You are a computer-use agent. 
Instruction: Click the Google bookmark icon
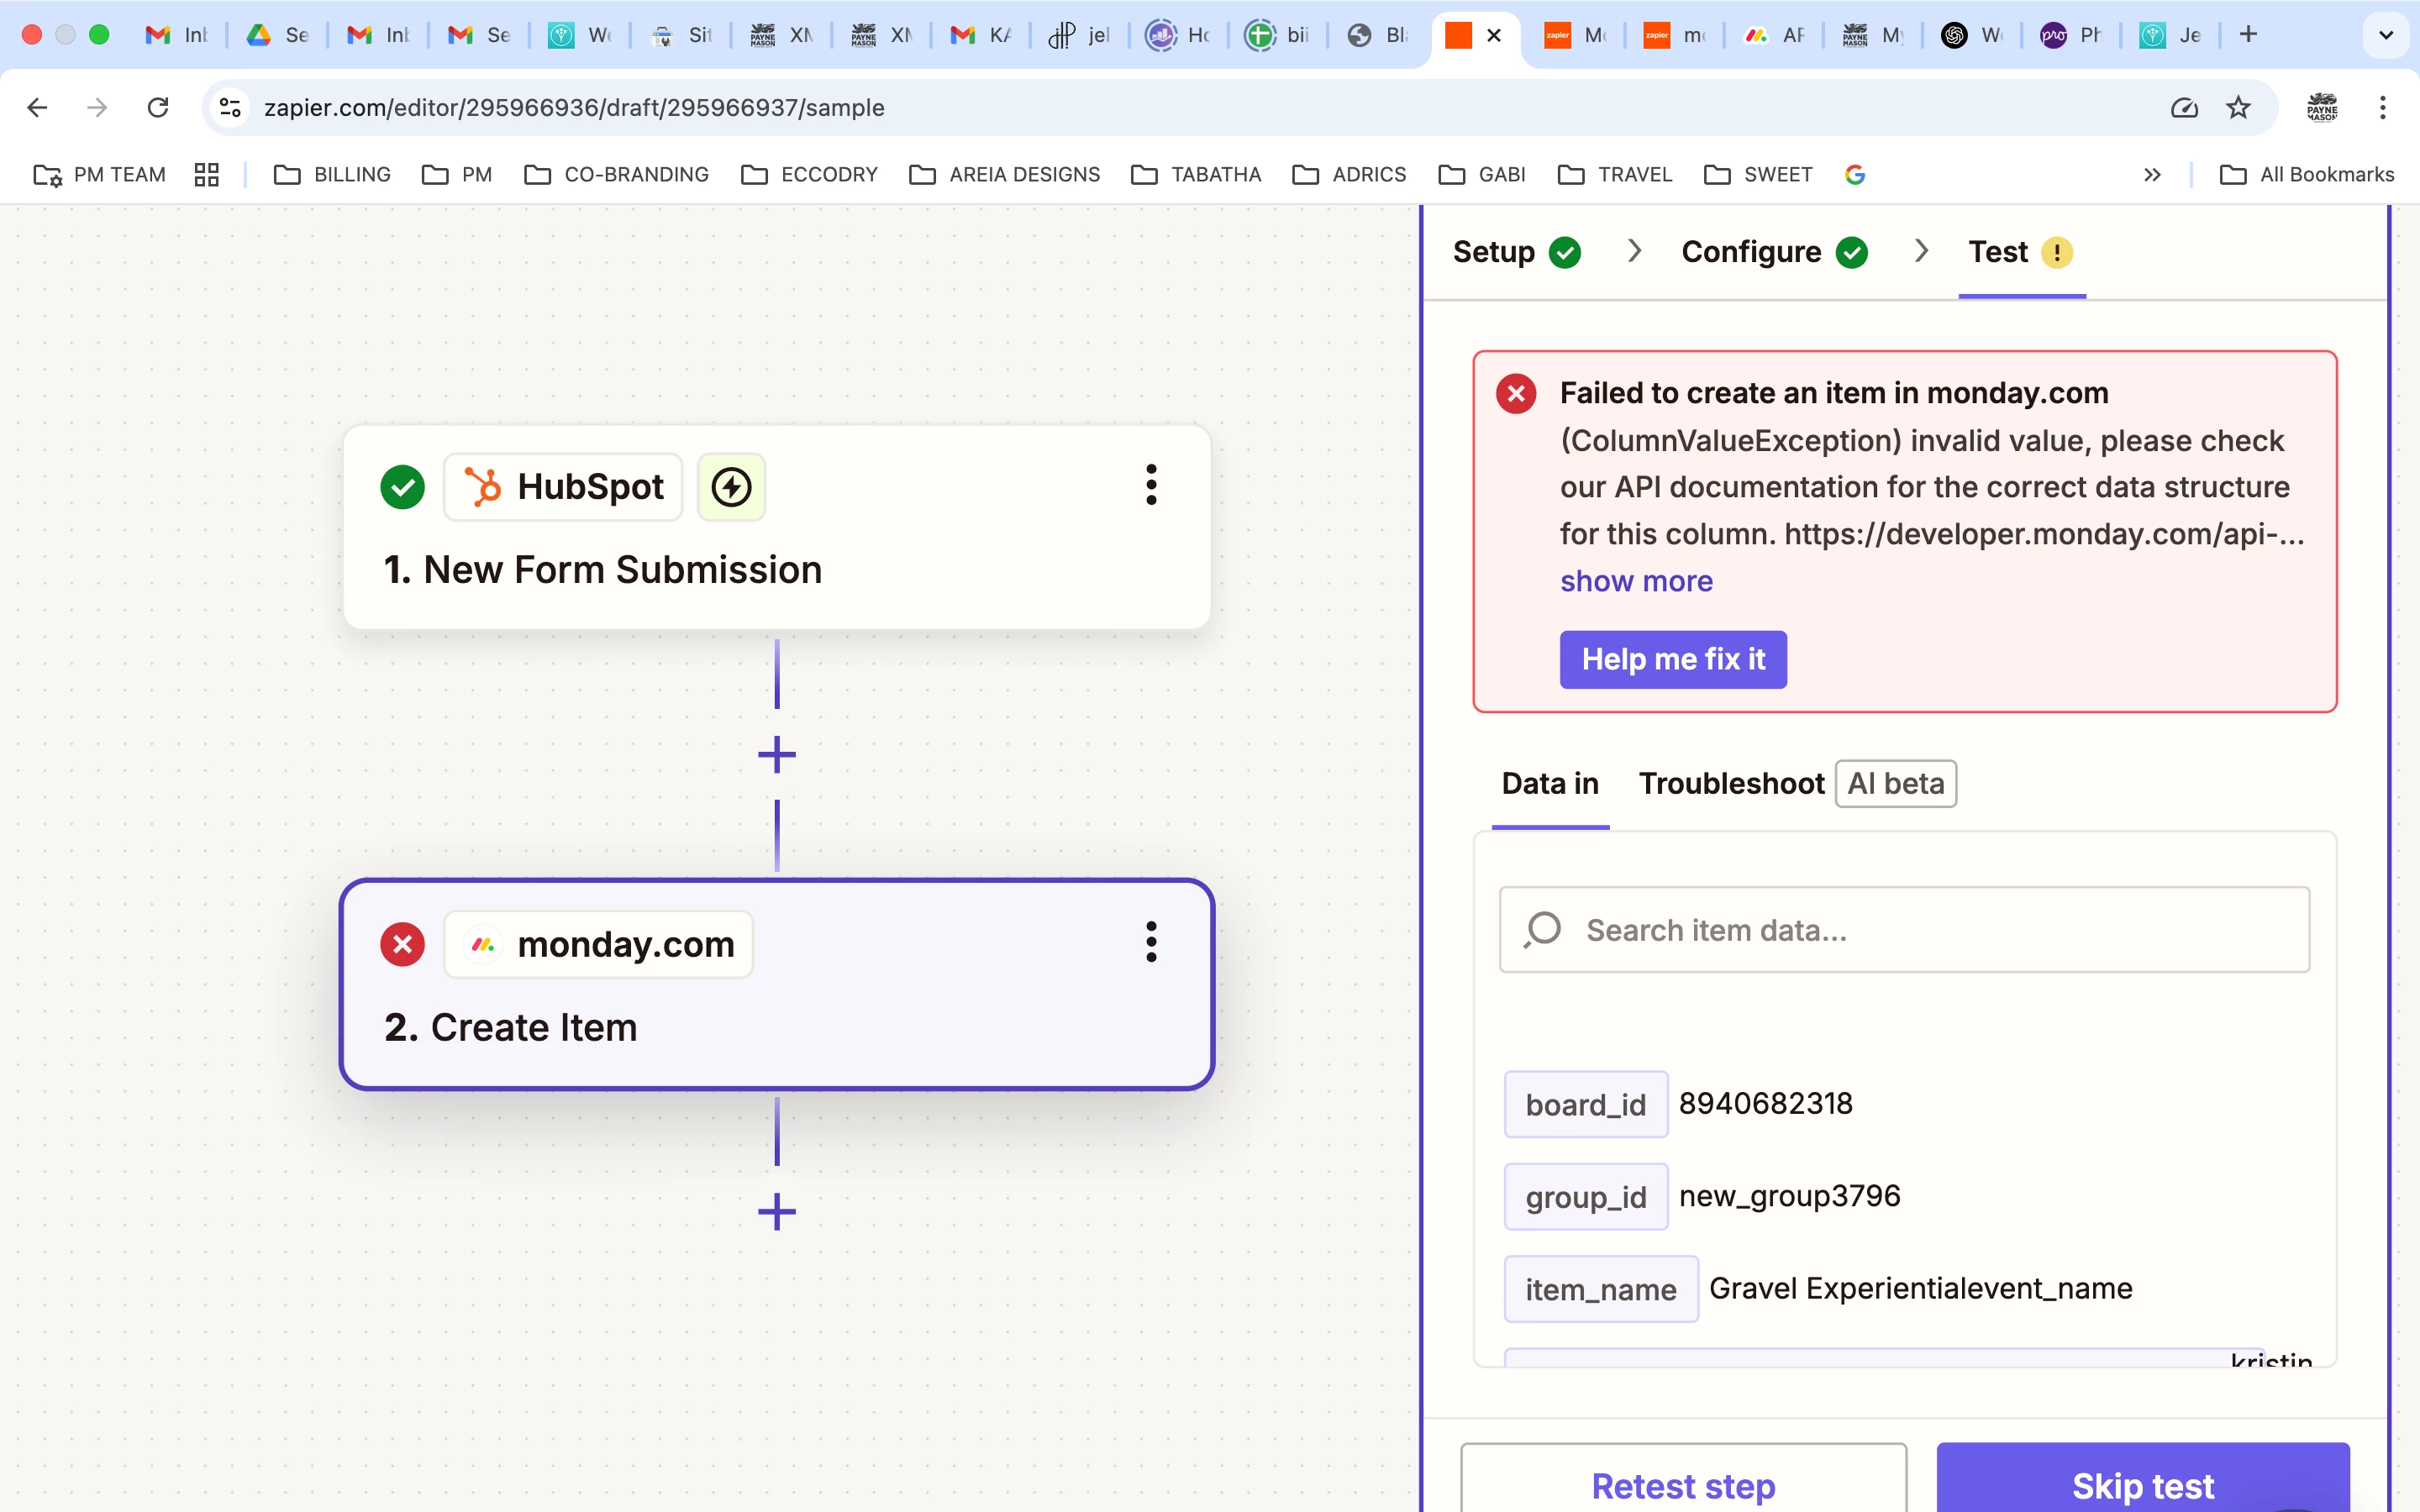(x=1855, y=175)
